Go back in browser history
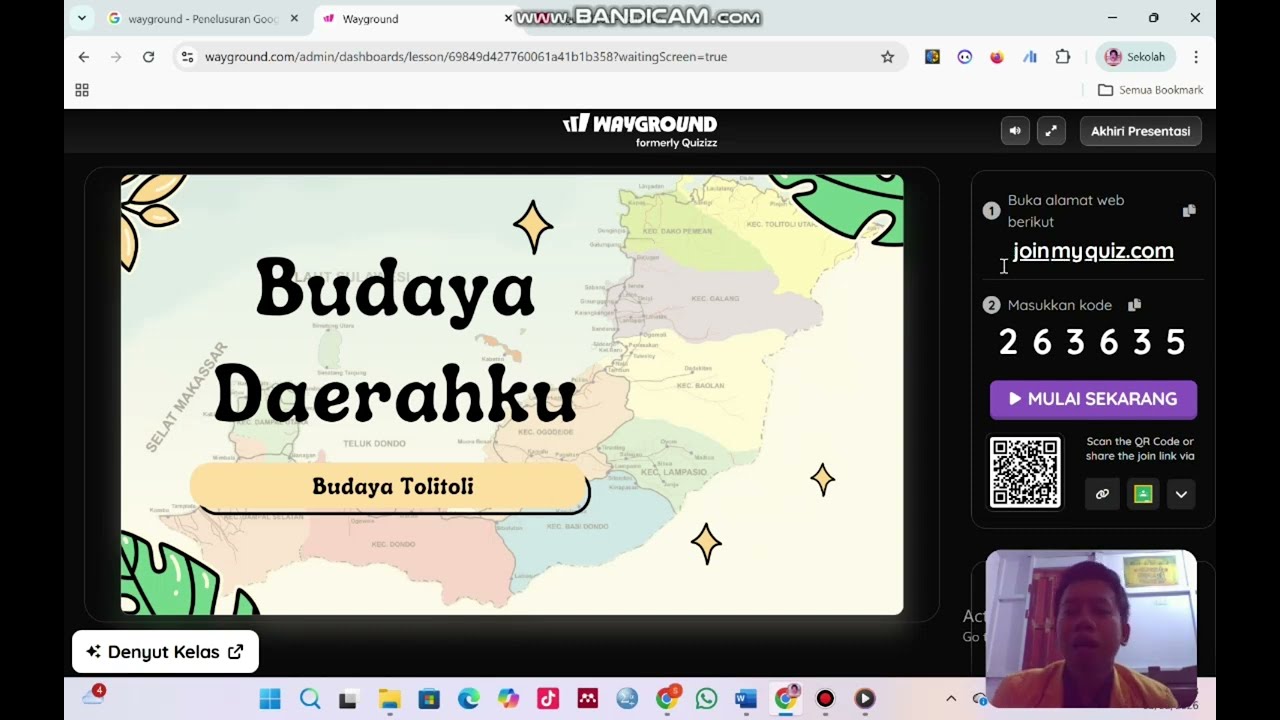Screen dimensions: 1280x720 pos(84,57)
